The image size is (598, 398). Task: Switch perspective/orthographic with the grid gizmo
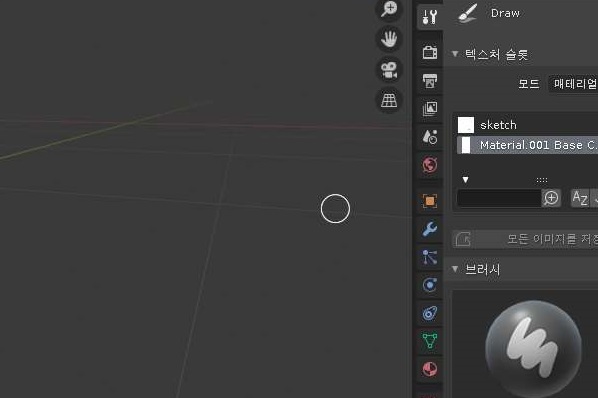pyautogui.click(x=389, y=101)
